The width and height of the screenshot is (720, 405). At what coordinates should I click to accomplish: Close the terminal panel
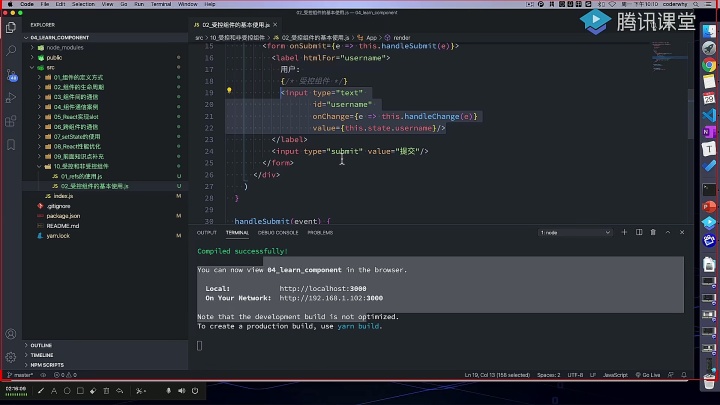point(682,232)
